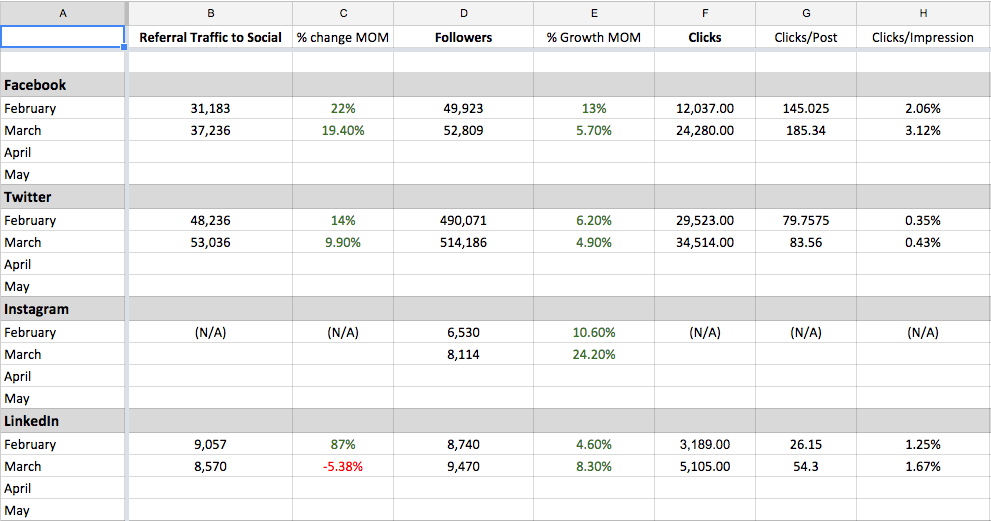Screen dimensions: 991x521
Task: Click the 'Followers' header cell
Action: pos(463,37)
